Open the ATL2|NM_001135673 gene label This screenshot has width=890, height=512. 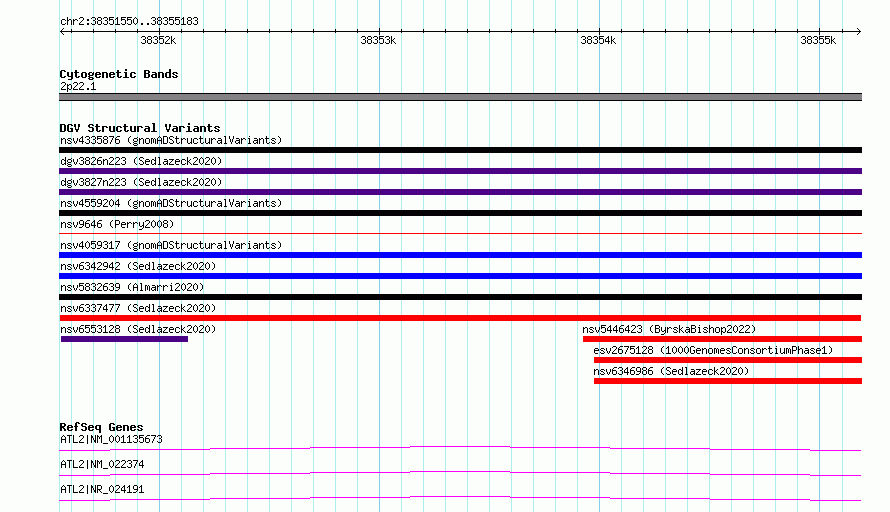click(x=111, y=439)
